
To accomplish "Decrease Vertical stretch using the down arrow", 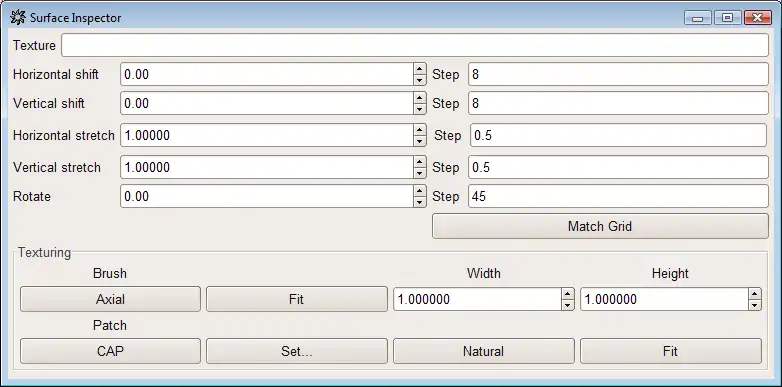I will coord(419,173).
